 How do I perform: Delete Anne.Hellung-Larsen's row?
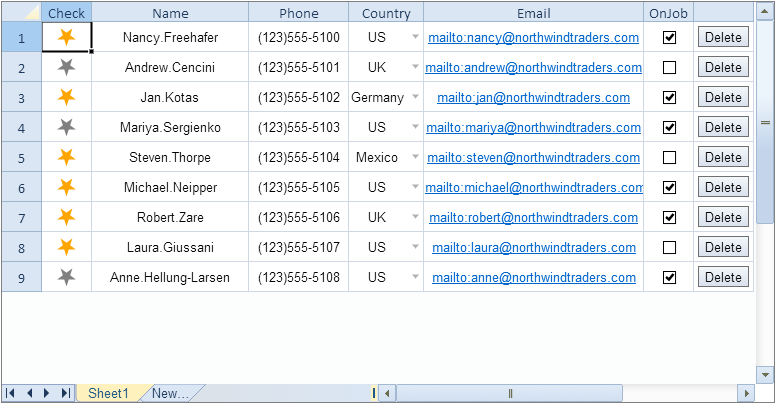pos(723,277)
